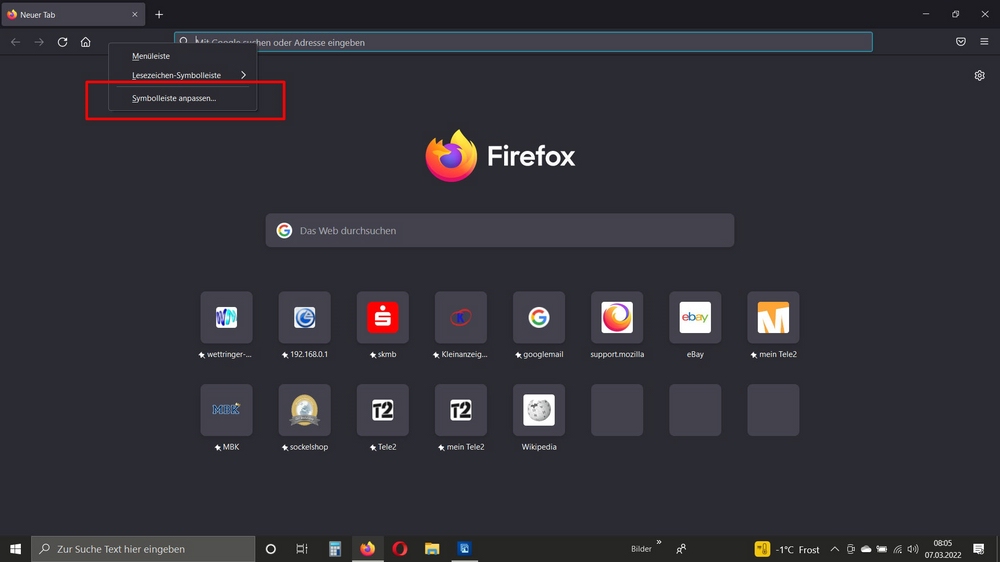1000x562 pixels.
Task: Open the support.mozilla shortcut tile
Action: click(x=617, y=318)
